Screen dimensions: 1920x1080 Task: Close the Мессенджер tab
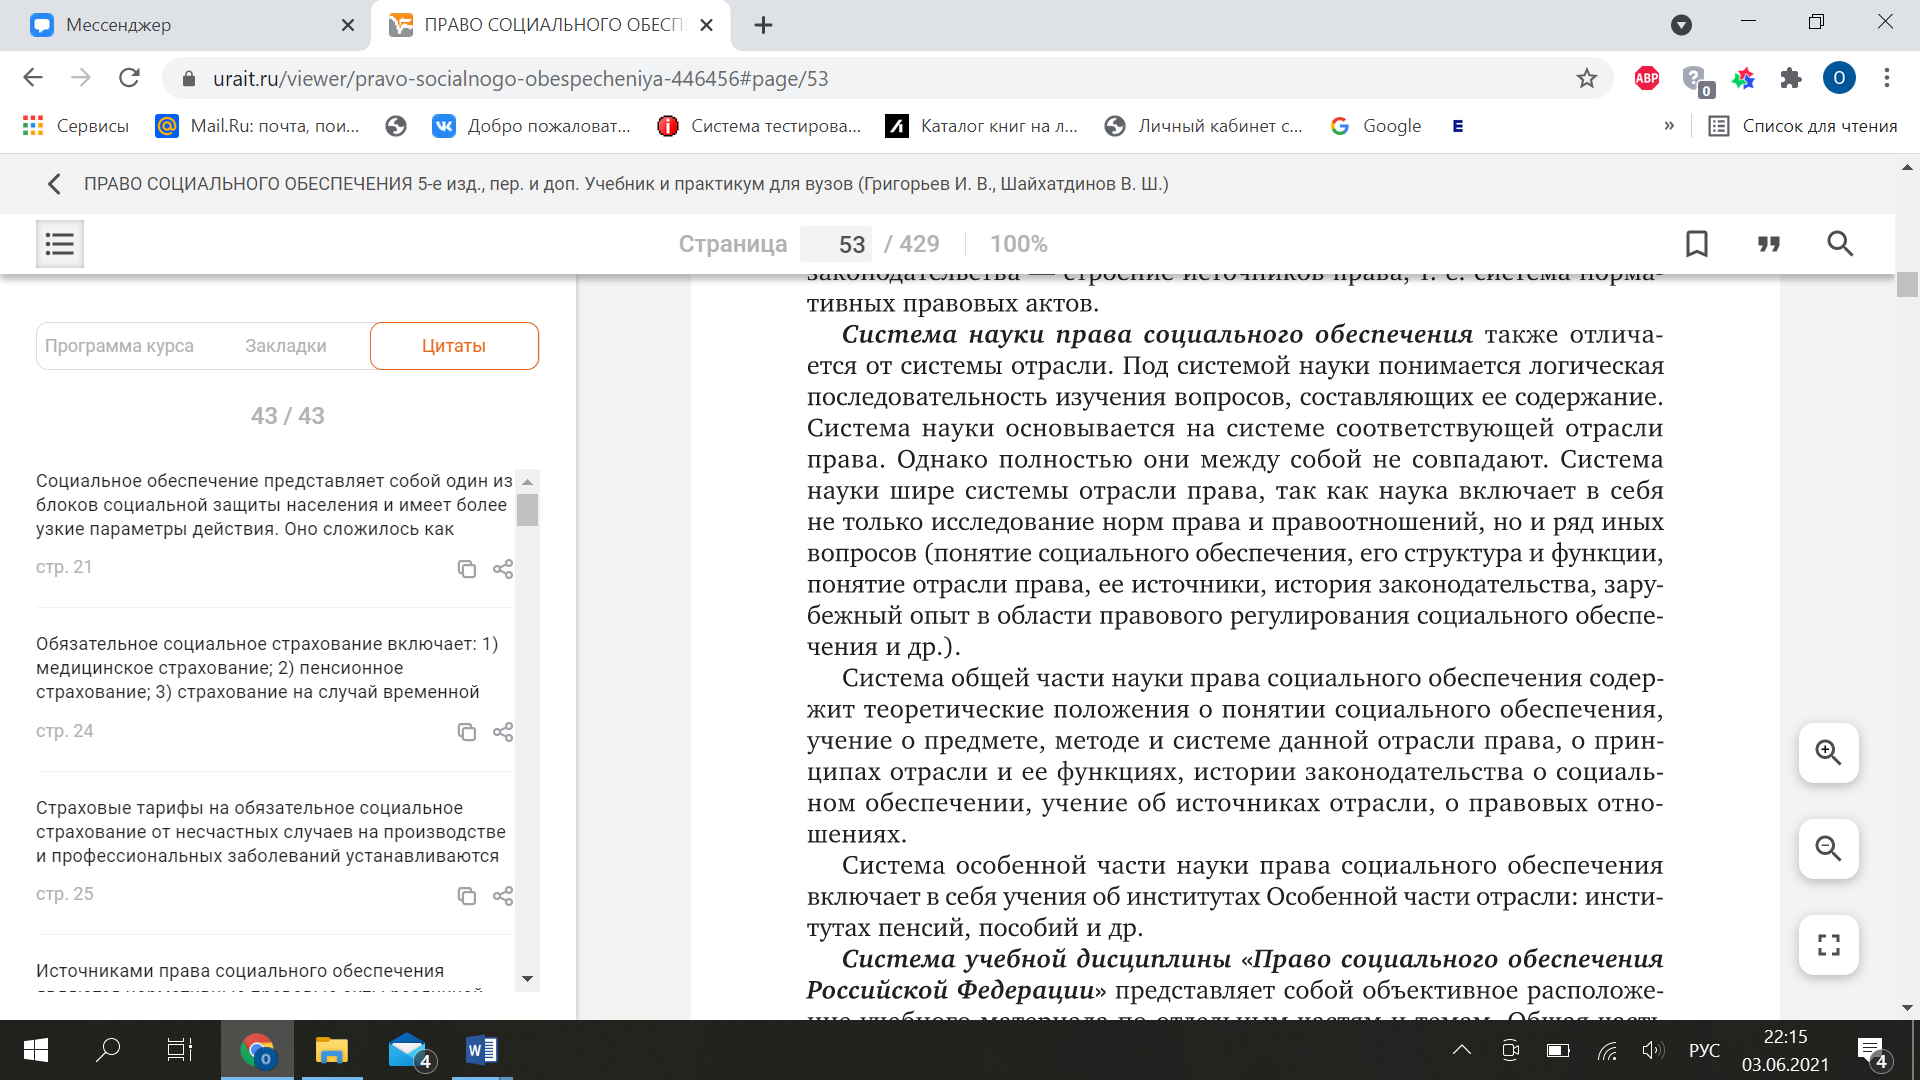click(348, 25)
